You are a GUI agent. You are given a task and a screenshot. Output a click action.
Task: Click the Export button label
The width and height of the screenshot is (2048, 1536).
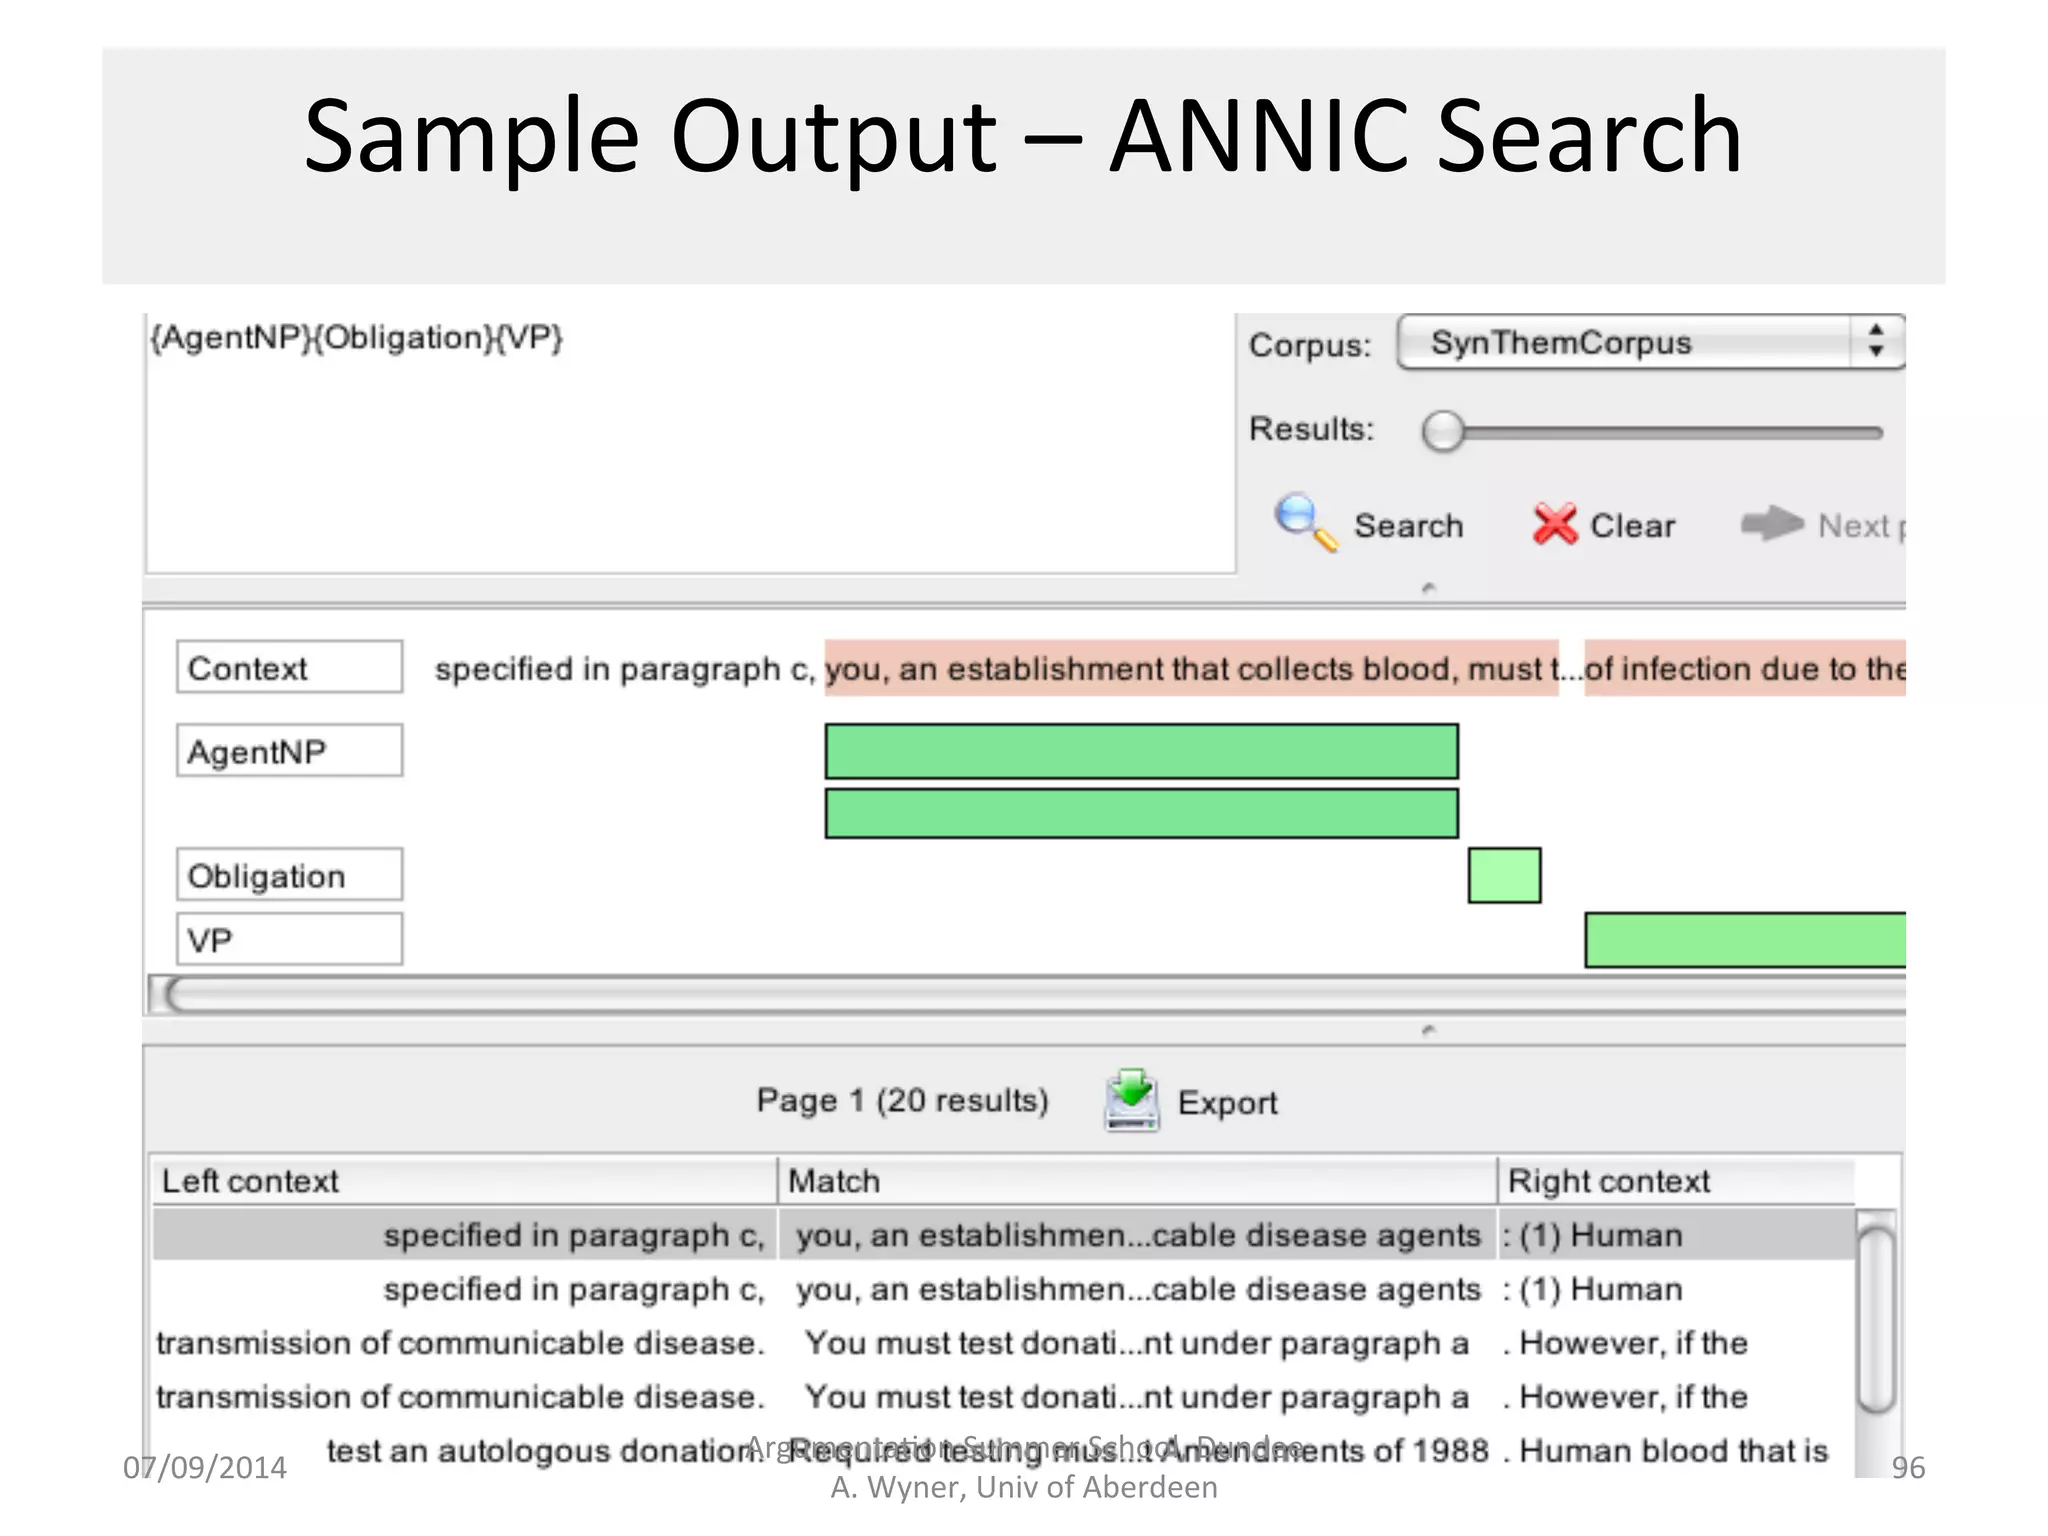point(1227,1102)
